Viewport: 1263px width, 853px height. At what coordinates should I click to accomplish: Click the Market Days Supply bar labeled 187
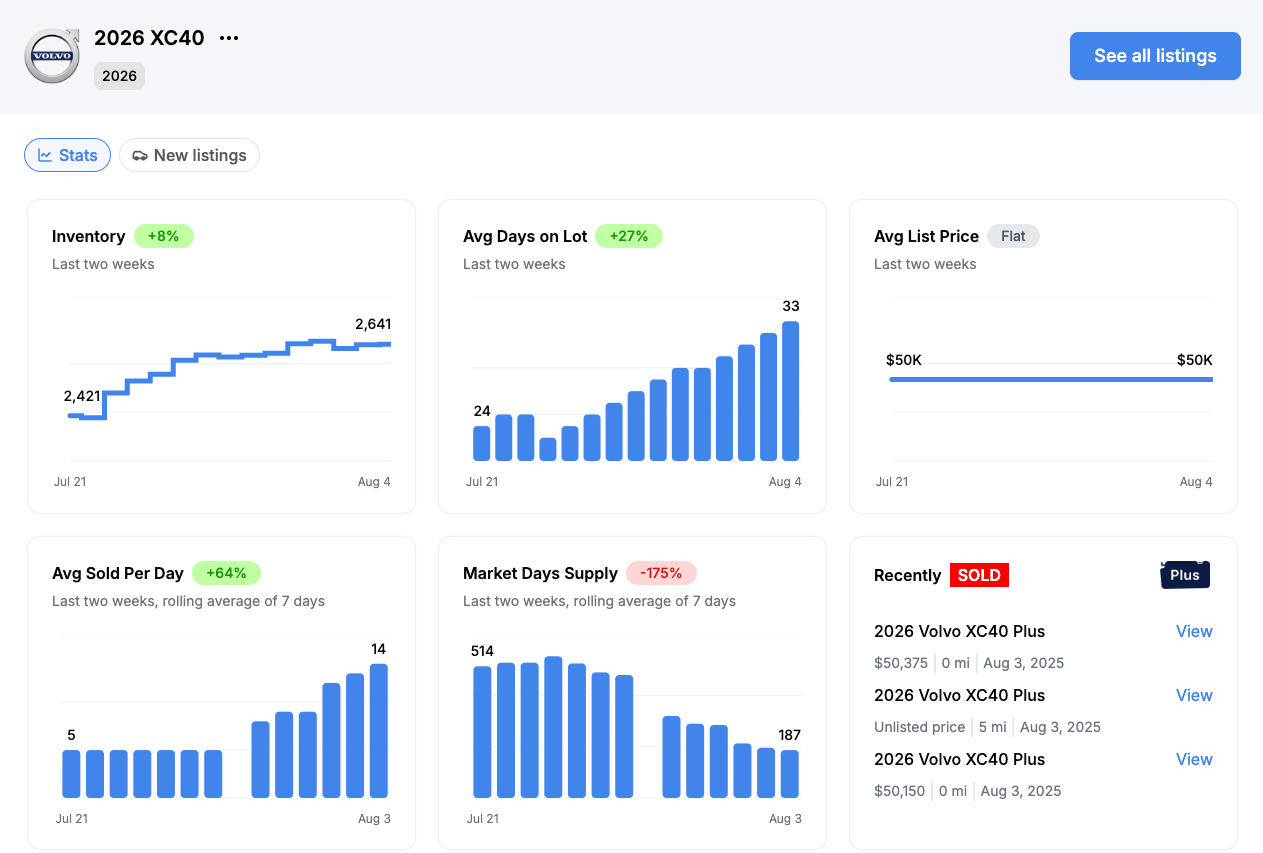(x=790, y=774)
